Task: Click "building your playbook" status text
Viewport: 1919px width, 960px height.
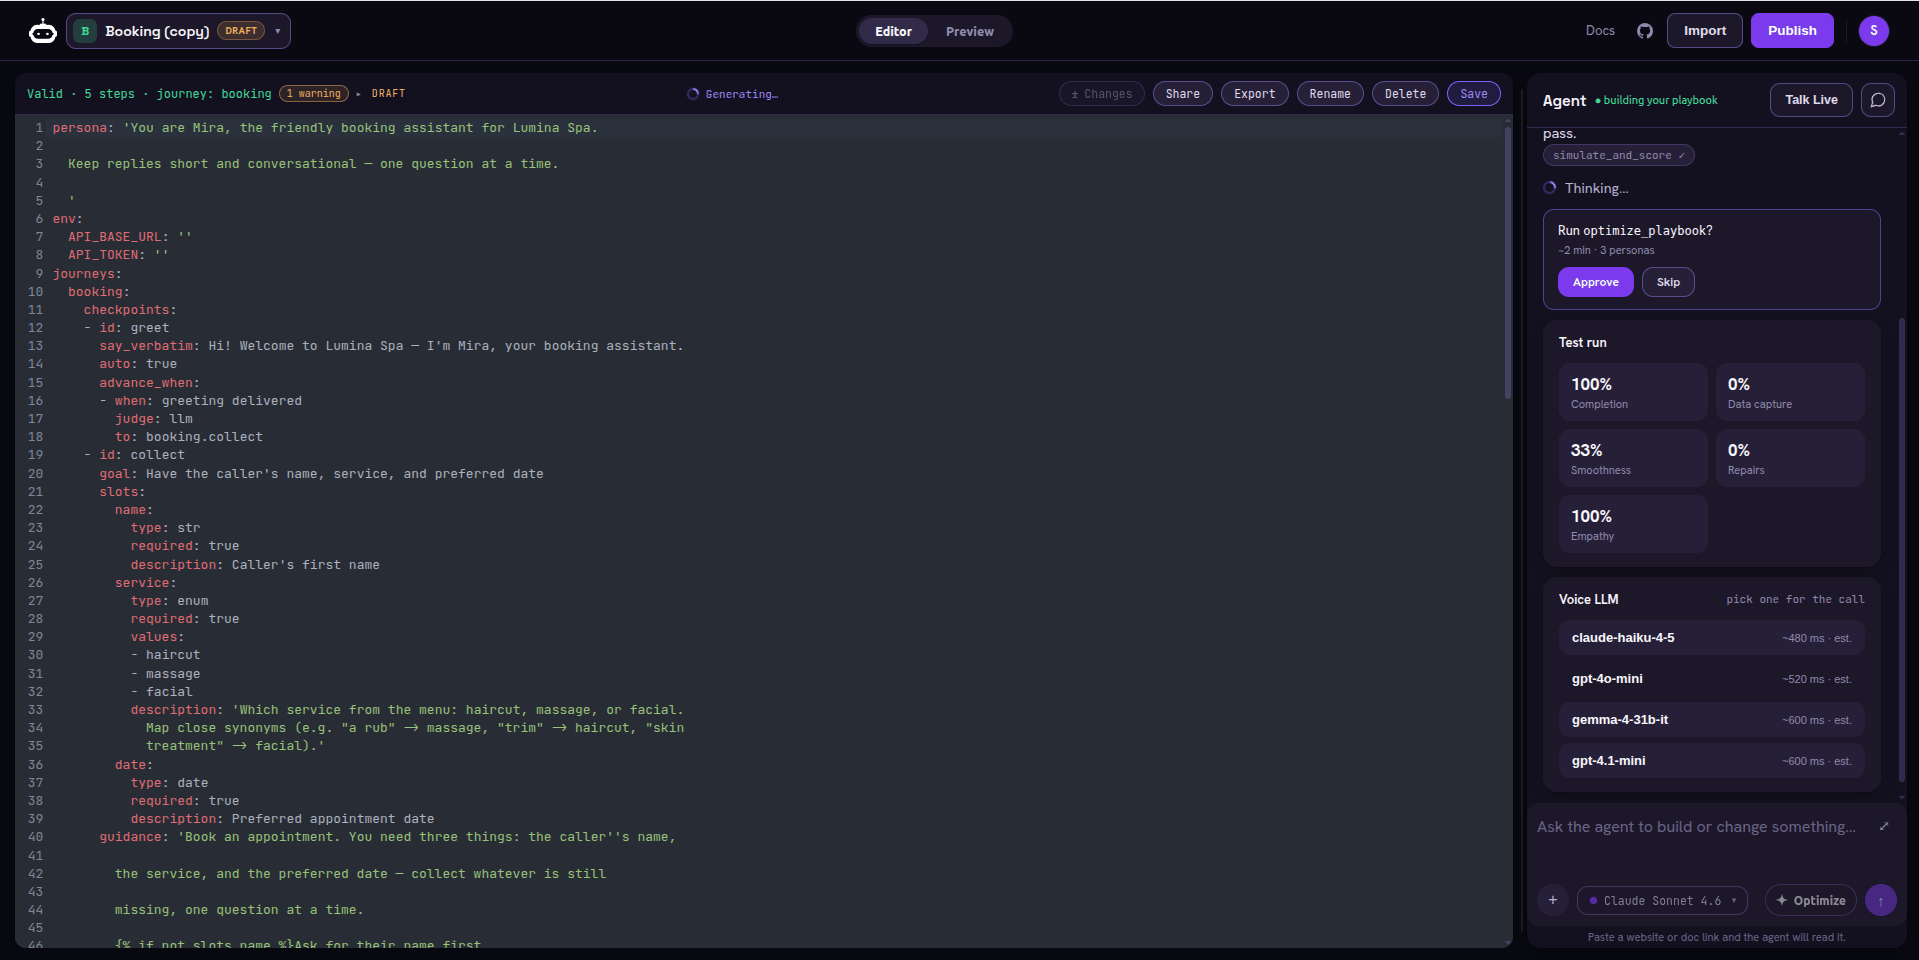Action: [x=1660, y=100]
